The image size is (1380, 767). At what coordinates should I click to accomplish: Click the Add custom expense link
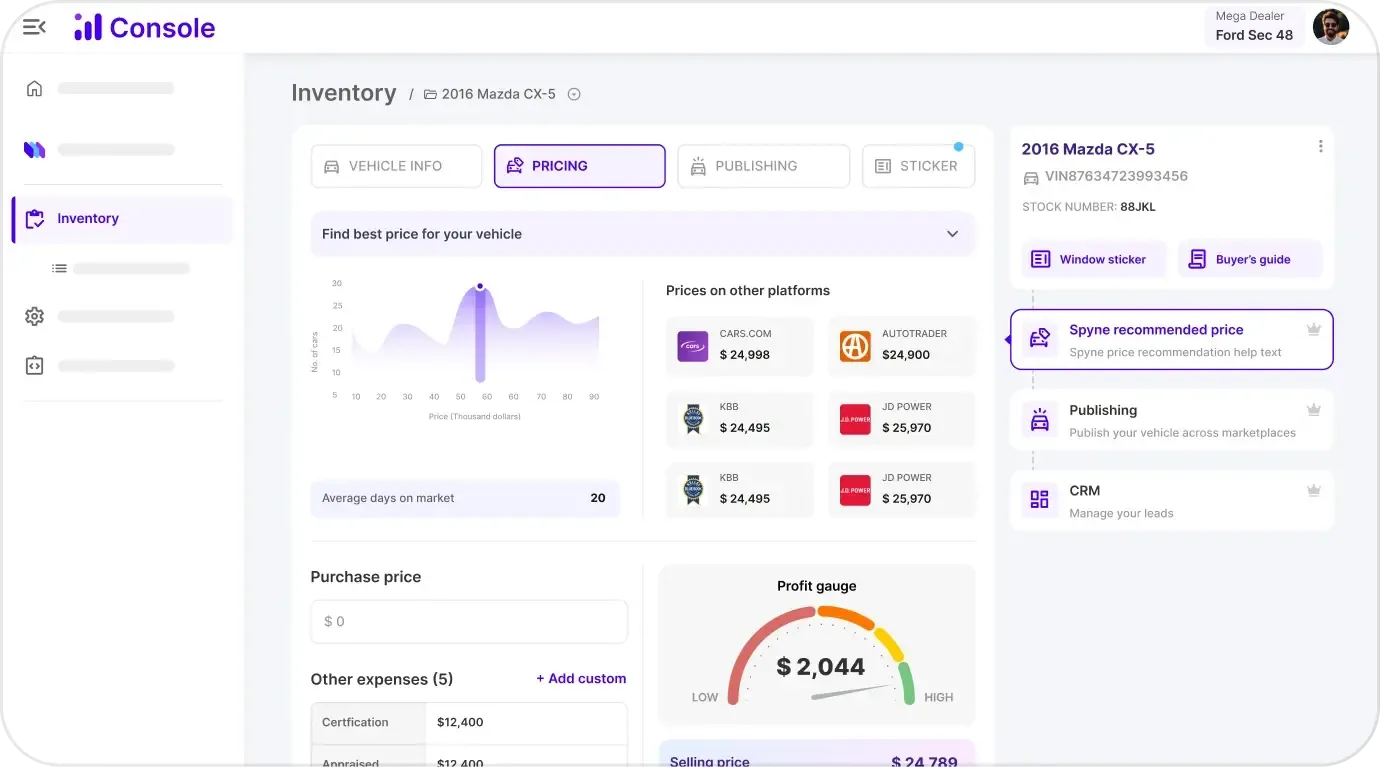click(581, 678)
